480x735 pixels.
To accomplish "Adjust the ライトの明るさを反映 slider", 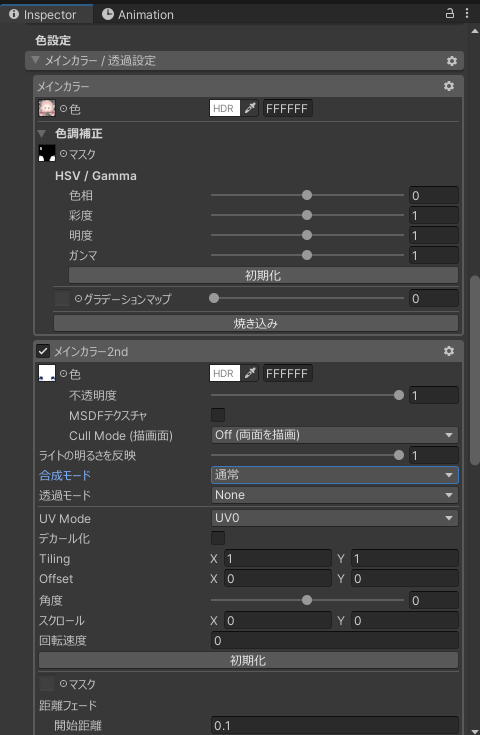I will [x=307, y=455].
